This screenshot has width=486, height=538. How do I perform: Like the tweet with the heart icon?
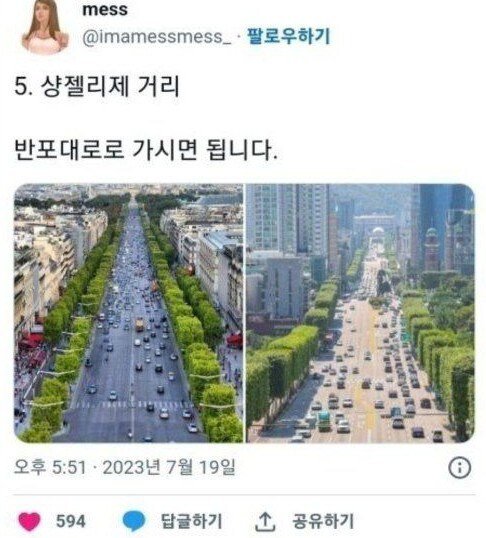tap(29, 521)
